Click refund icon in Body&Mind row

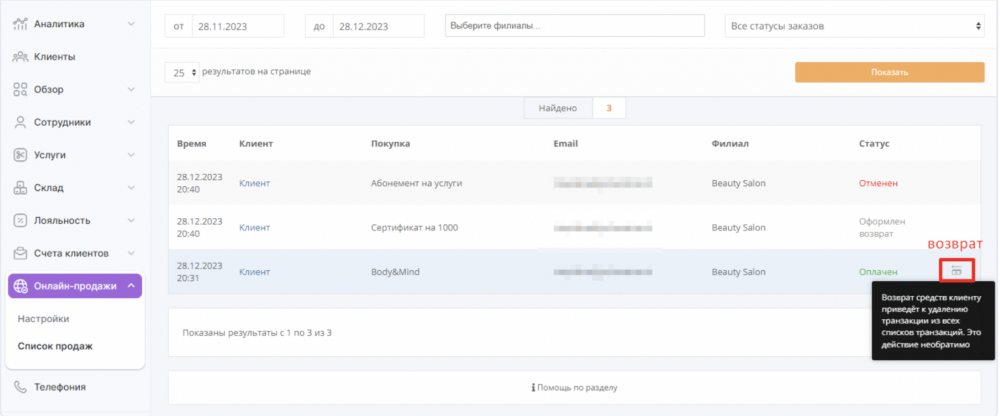pyautogui.click(x=956, y=271)
